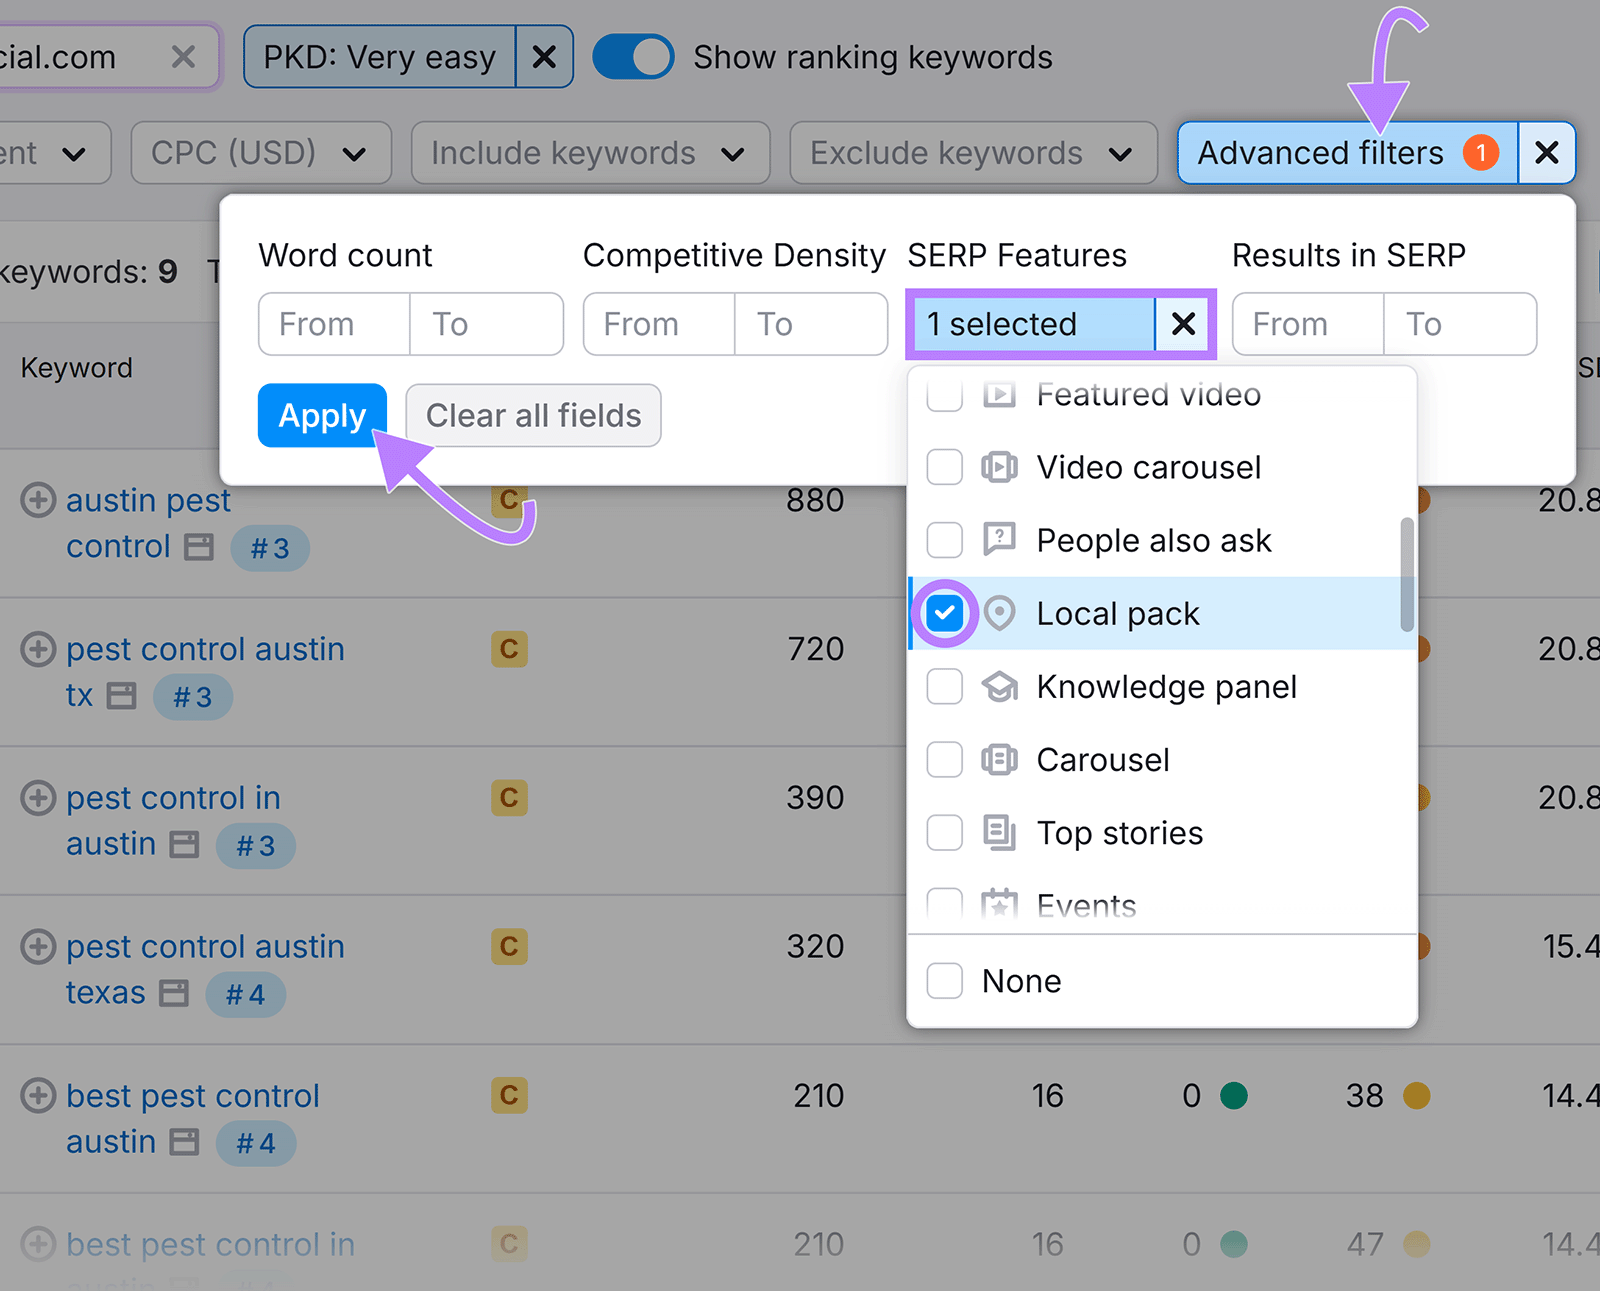Open the CPC (USD) dropdown
The height and width of the screenshot is (1291, 1600).
(260, 153)
